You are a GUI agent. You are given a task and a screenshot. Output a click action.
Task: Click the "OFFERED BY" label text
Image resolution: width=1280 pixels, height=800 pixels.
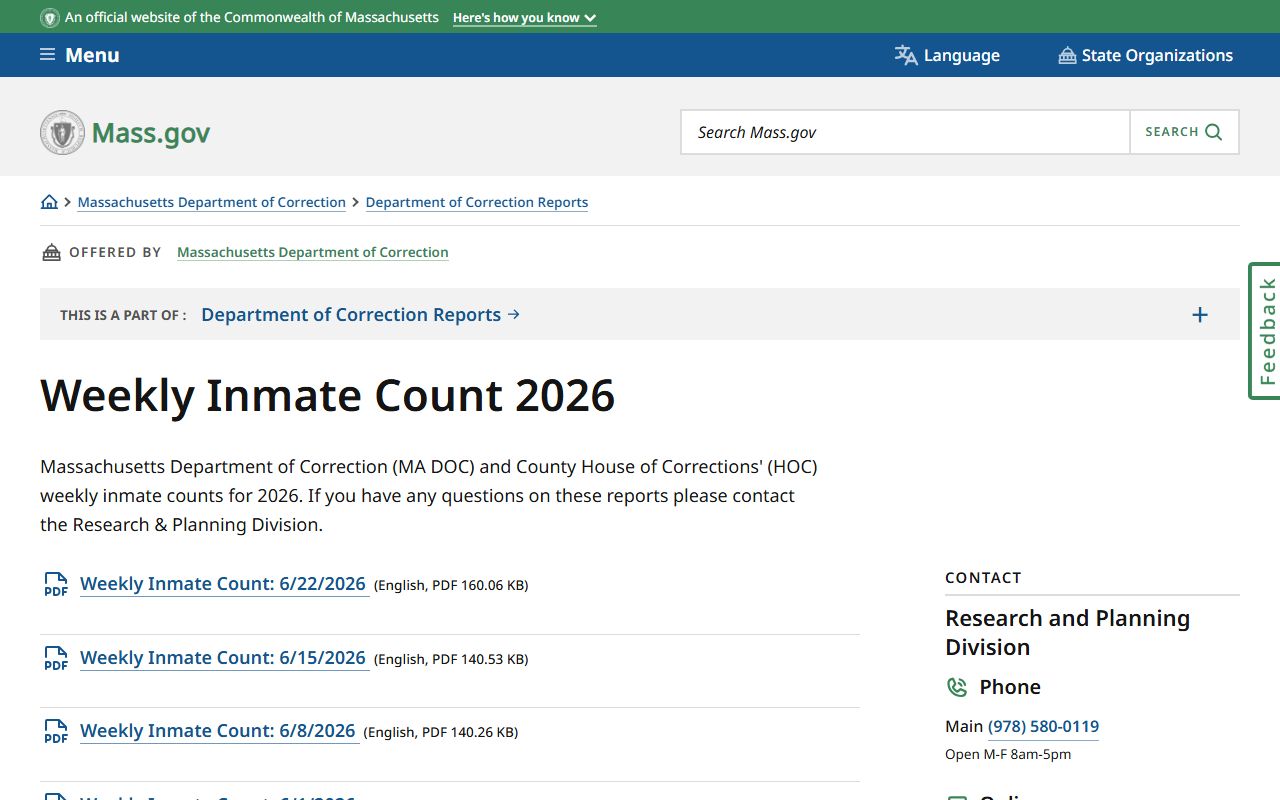click(x=115, y=252)
